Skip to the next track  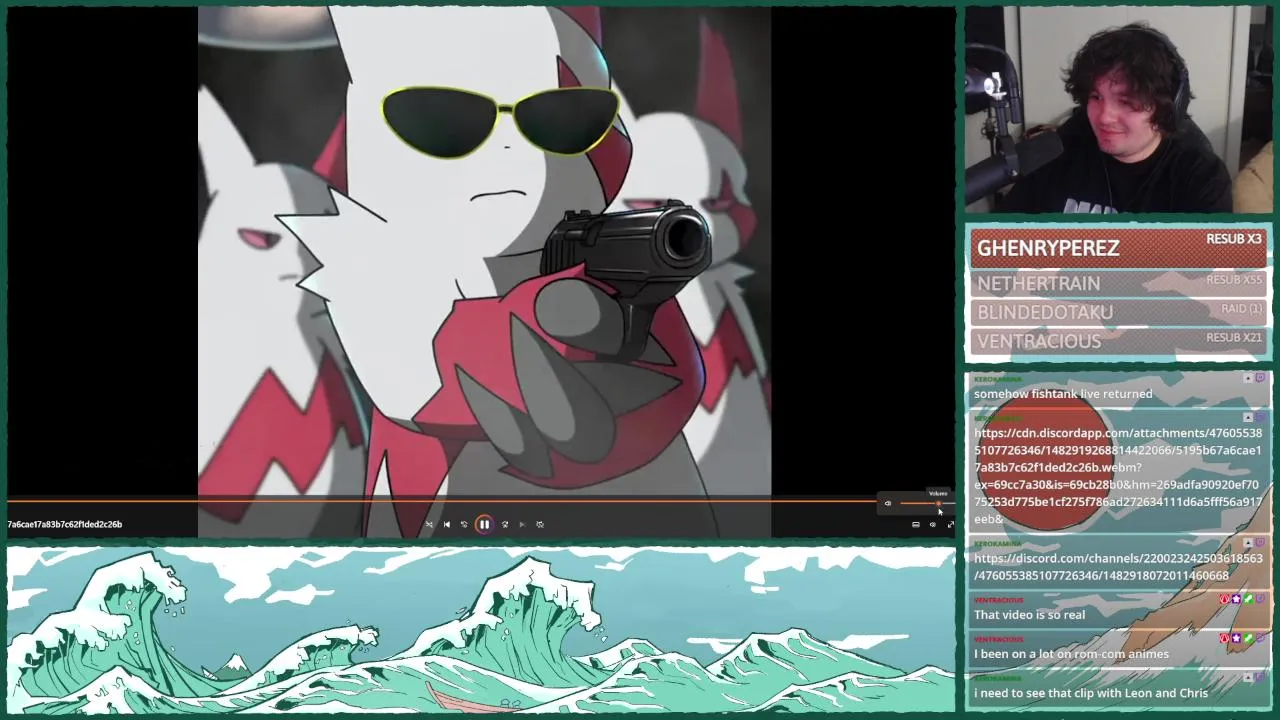tap(522, 524)
